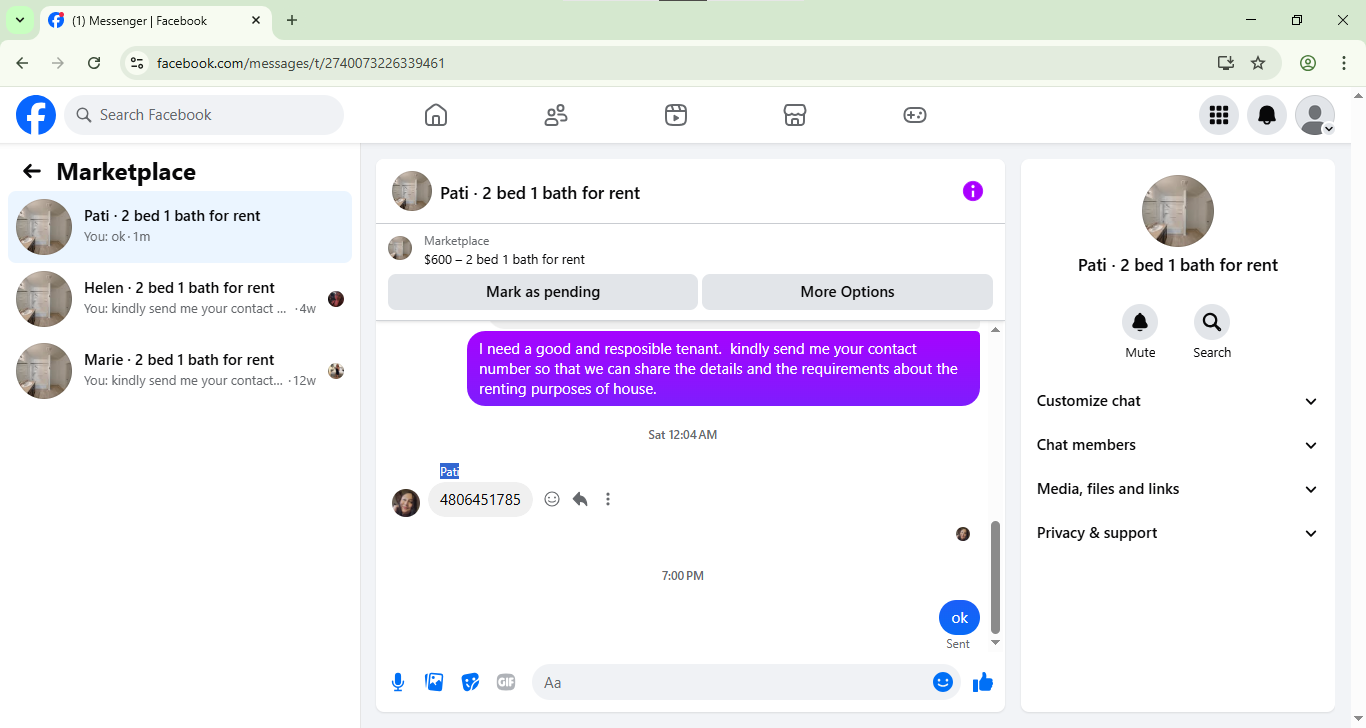
Task: Open the Facebook menu grid icon
Action: tap(1219, 115)
